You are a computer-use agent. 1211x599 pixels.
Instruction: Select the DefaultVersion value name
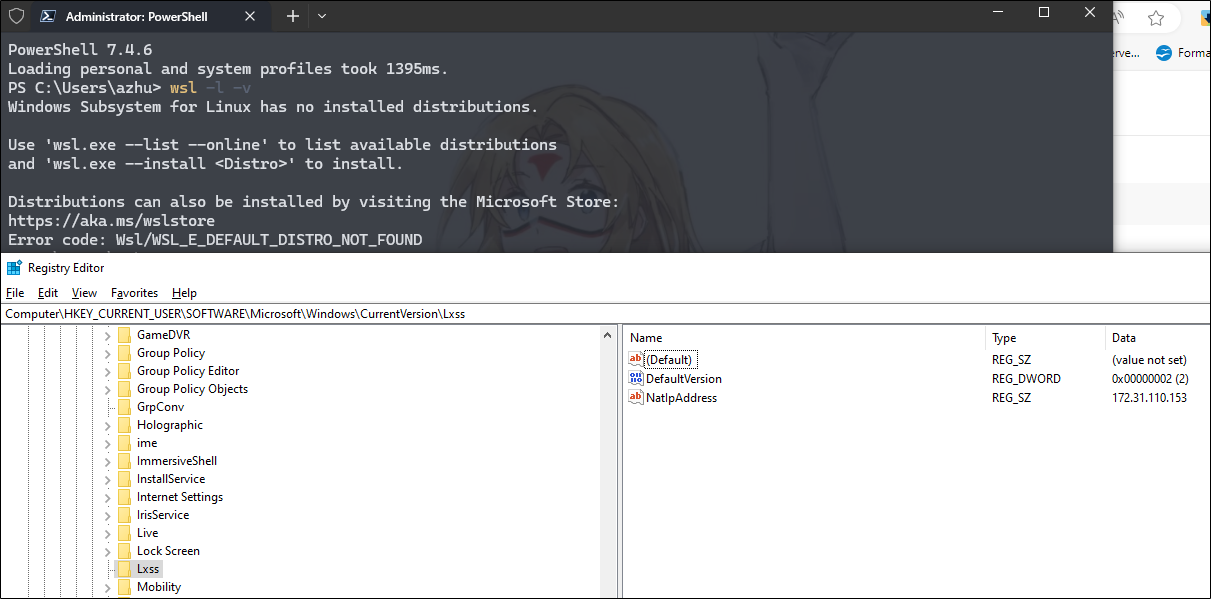[x=683, y=379]
